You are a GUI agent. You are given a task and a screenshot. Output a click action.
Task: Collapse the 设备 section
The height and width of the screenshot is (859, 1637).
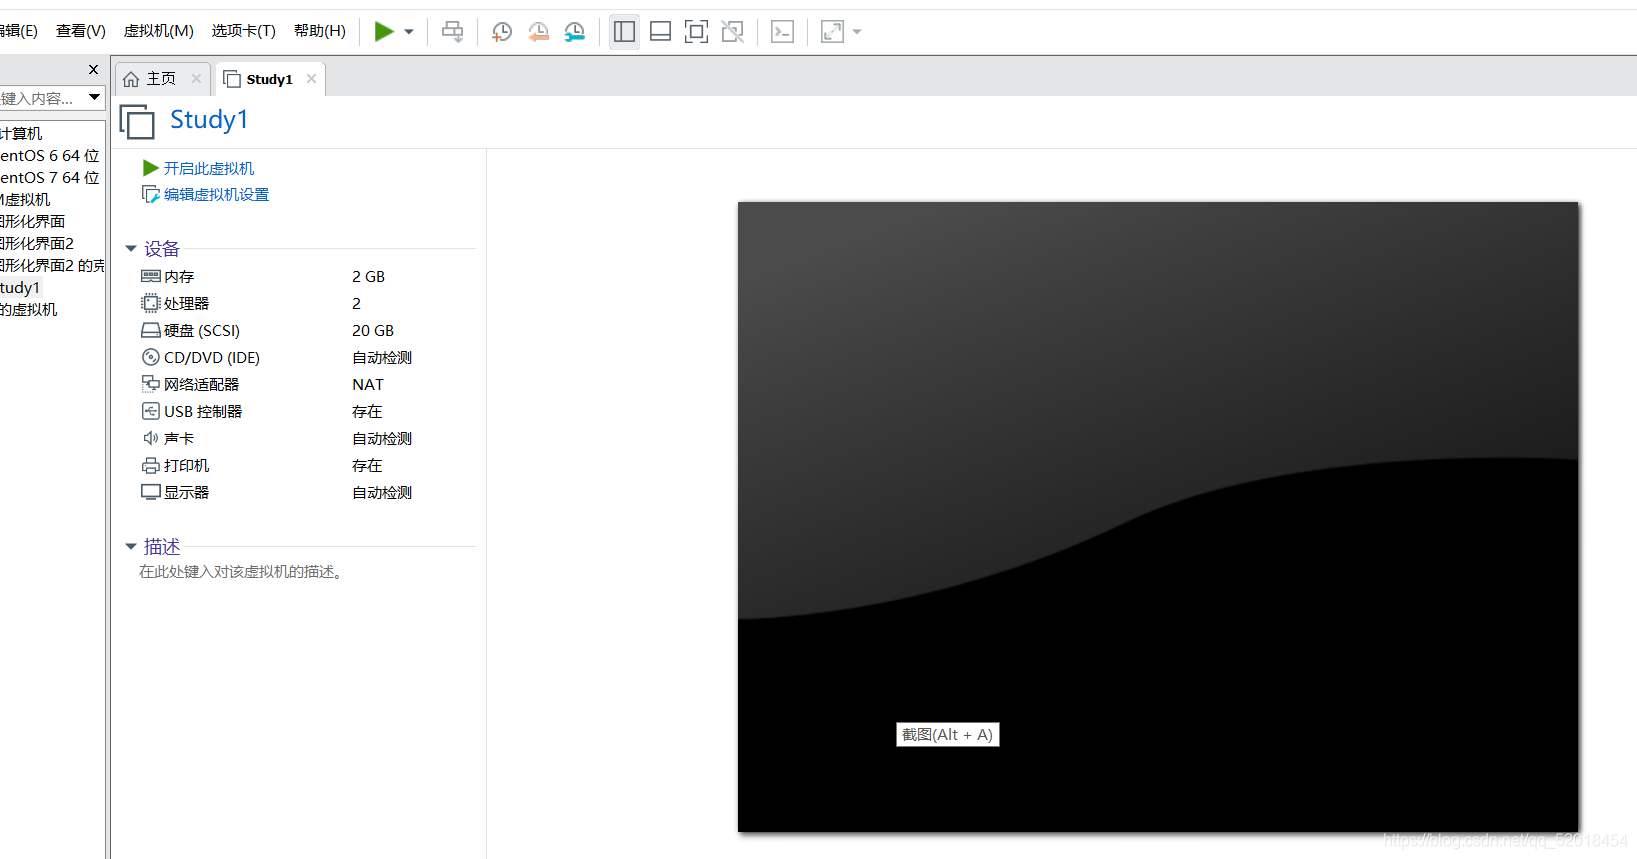coord(131,249)
